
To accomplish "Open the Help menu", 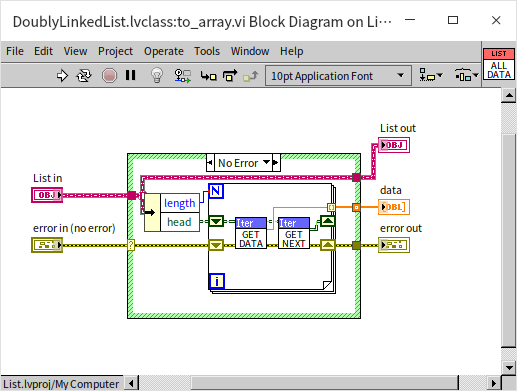I will (x=292, y=51).
